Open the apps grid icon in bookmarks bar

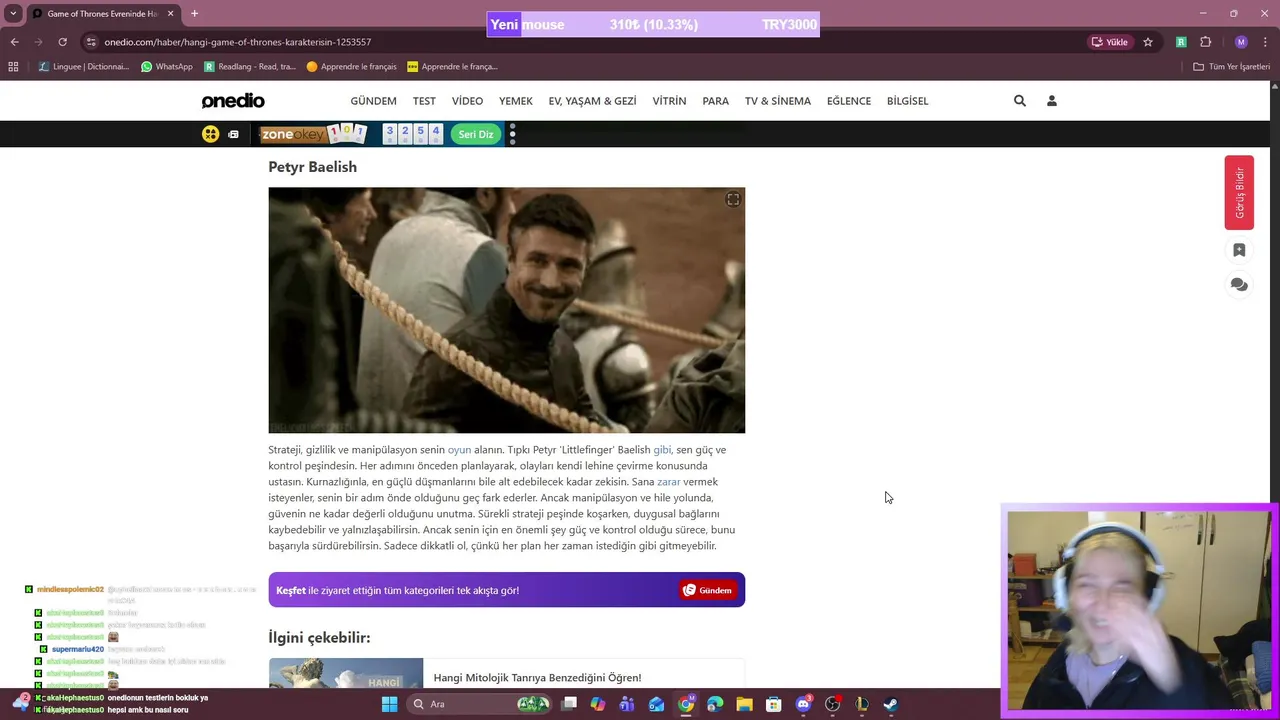[x=13, y=67]
